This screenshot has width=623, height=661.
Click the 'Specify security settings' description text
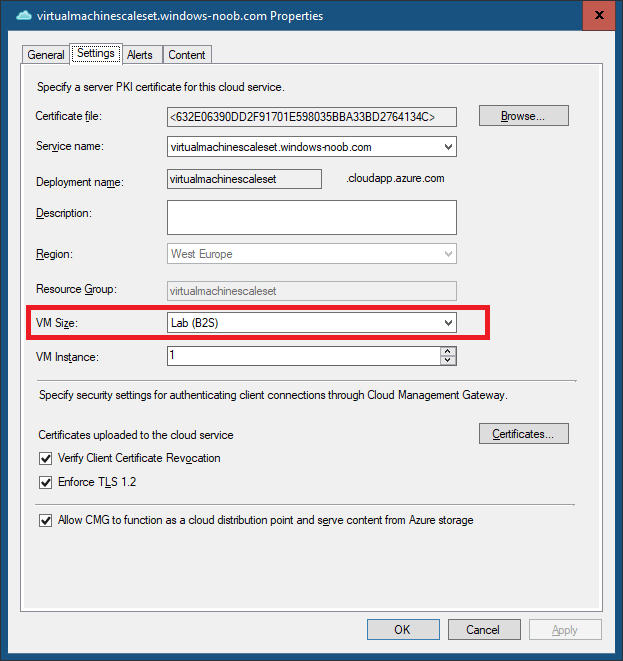pyautogui.click(x=273, y=395)
